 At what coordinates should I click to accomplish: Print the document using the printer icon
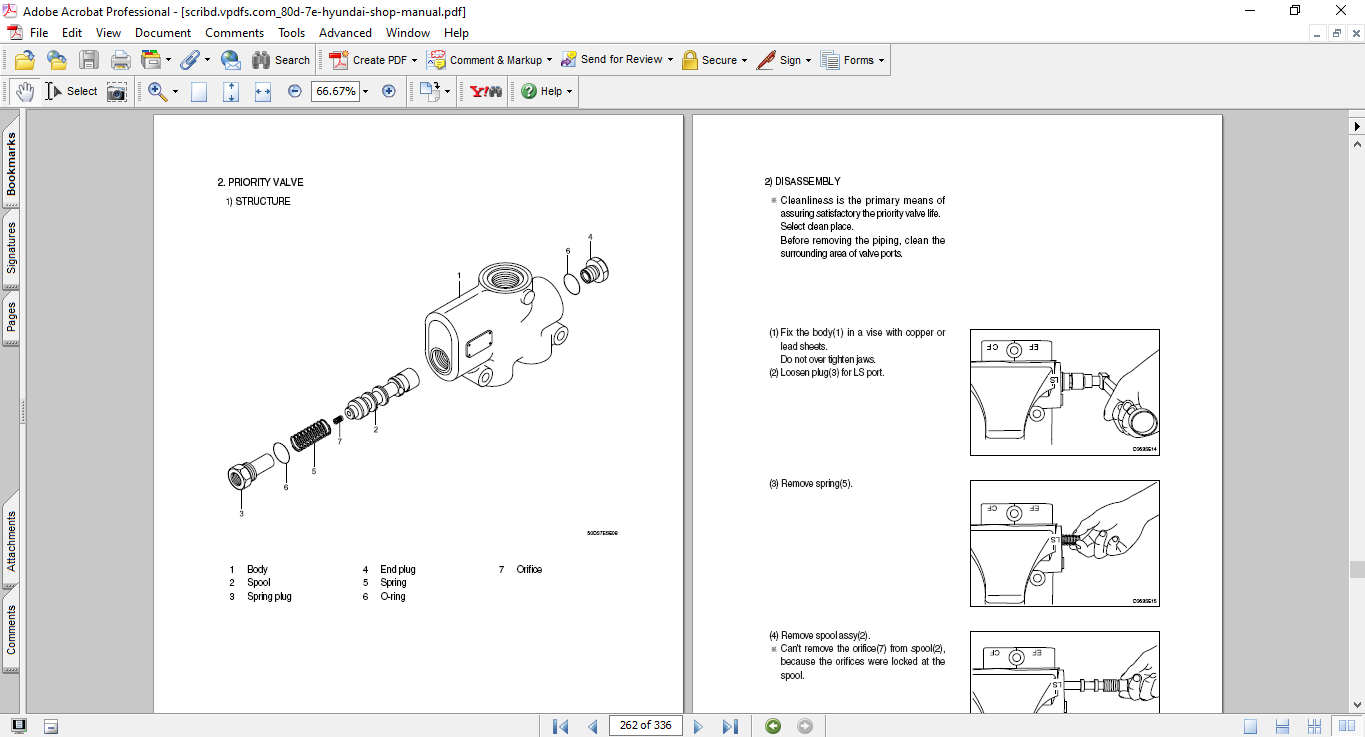coord(120,60)
